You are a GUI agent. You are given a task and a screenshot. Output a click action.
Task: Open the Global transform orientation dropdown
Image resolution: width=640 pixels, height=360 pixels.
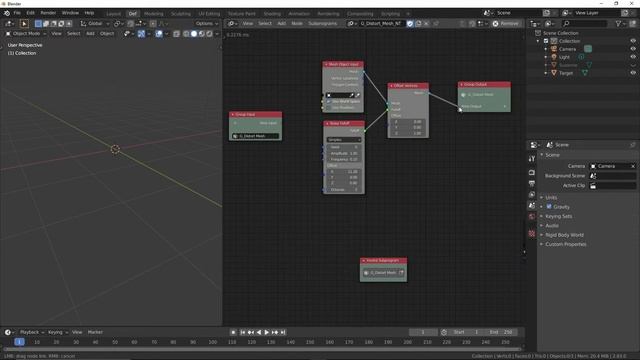pos(95,24)
